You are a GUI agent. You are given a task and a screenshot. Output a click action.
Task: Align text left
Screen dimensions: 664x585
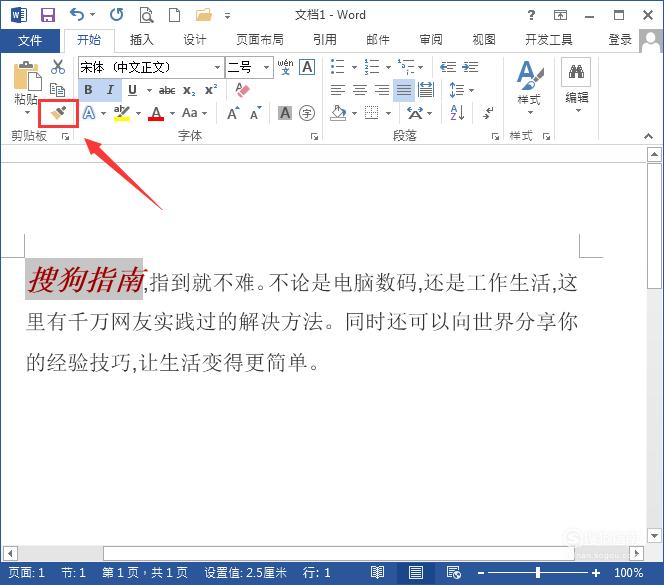[x=338, y=90]
